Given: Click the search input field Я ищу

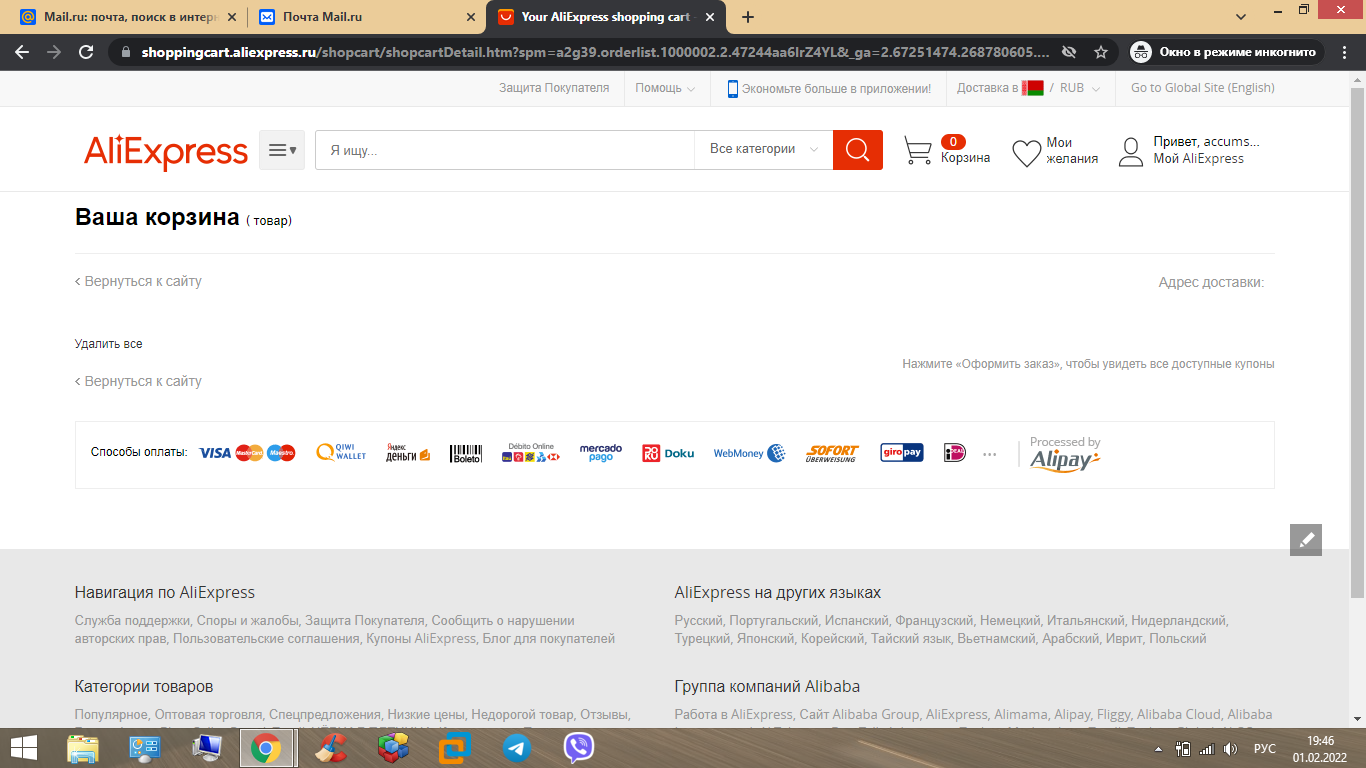Looking at the screenshot, I should click(505, 150).
